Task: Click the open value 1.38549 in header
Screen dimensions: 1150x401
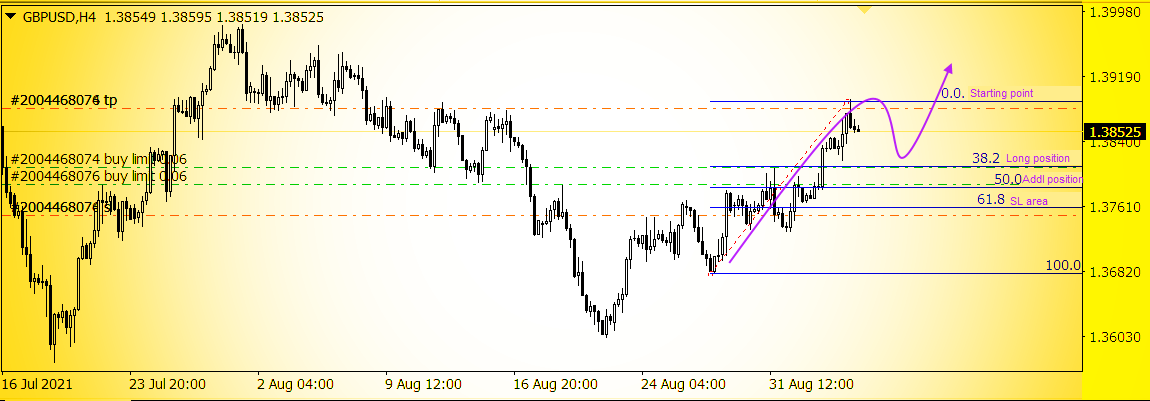Action: 131,17
